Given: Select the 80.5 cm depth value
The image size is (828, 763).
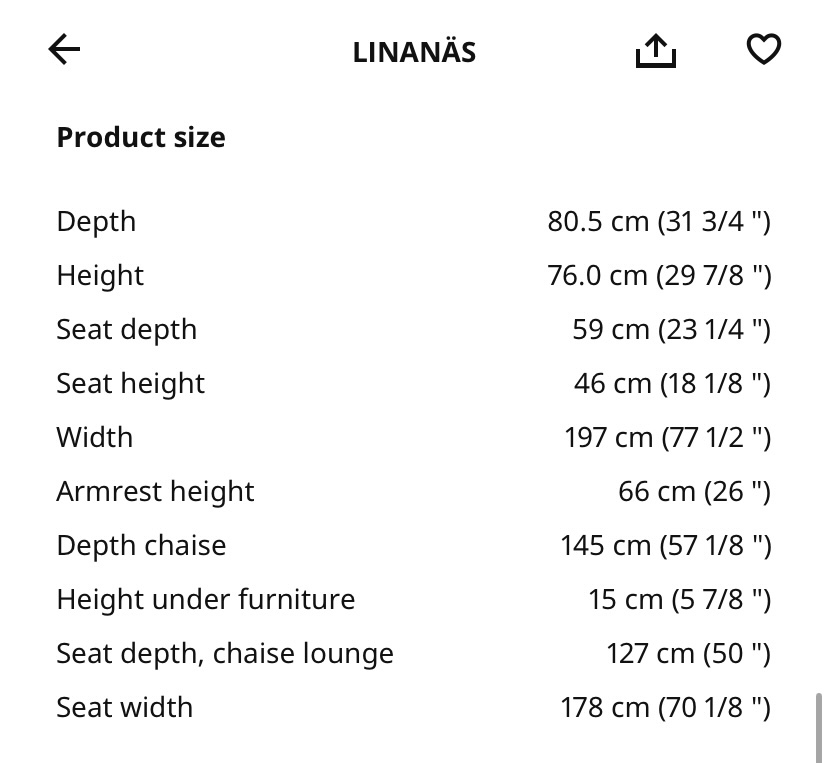Looking at the screenshot, I should 659,221.
